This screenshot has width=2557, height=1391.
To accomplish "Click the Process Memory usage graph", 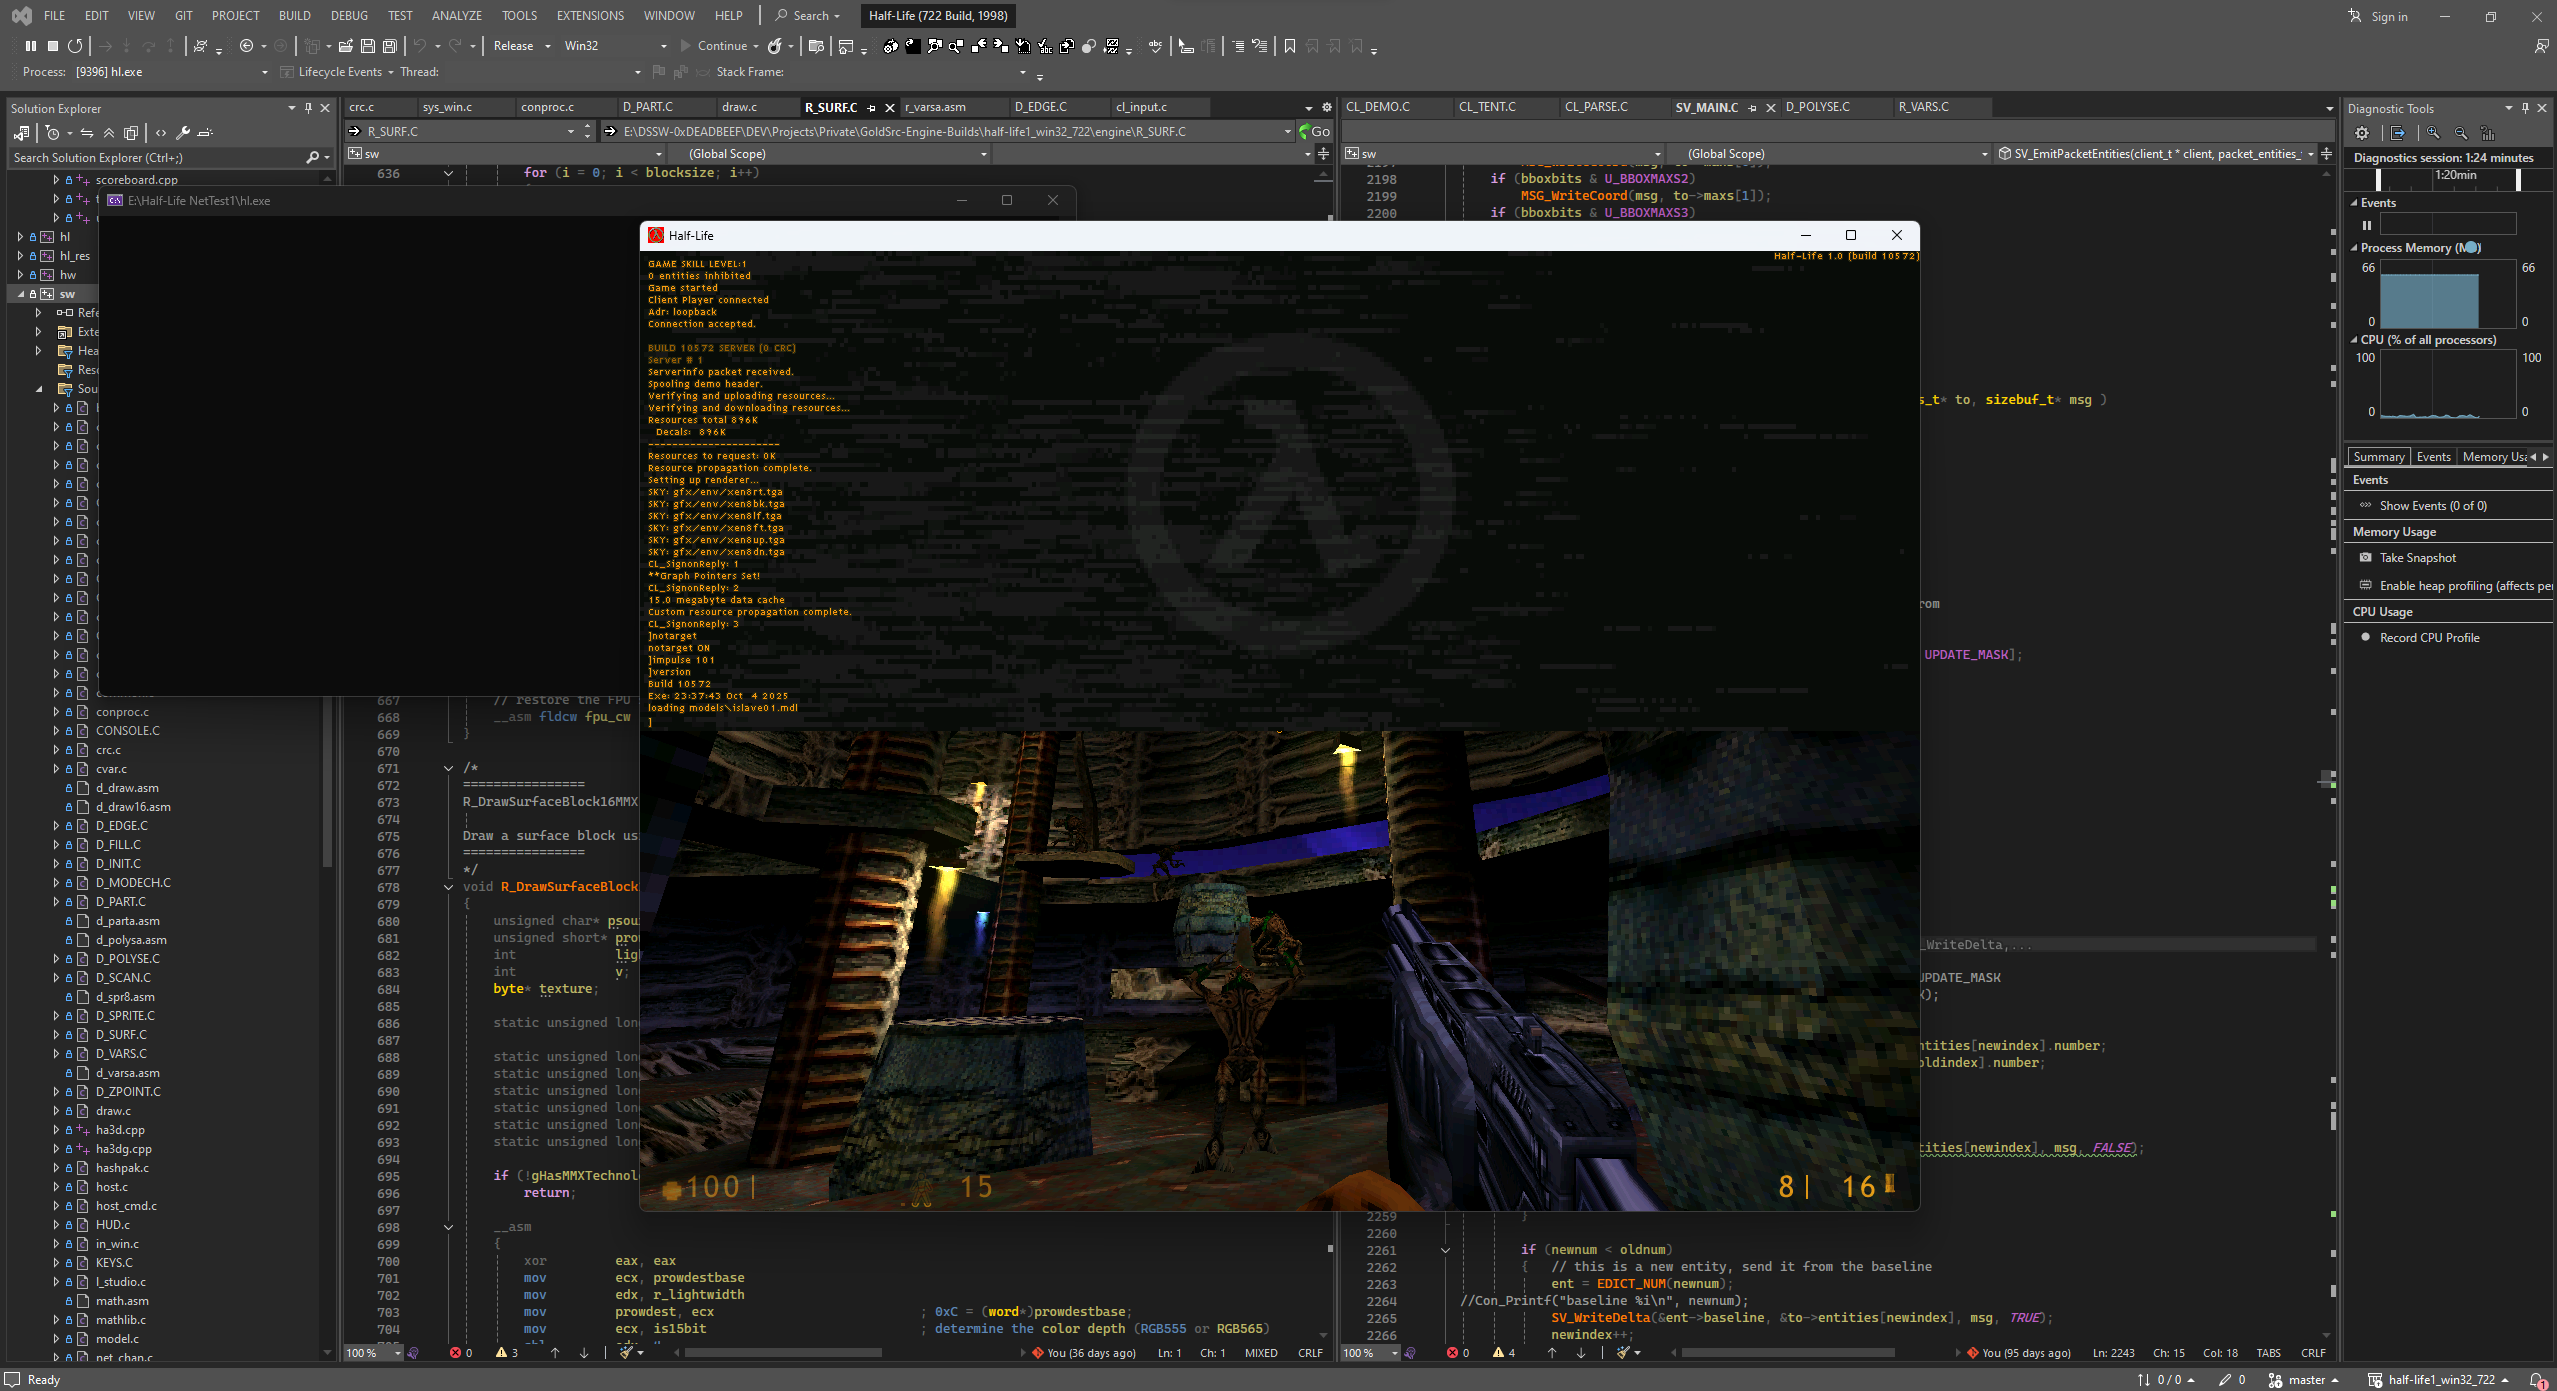I will point(2447,294).
